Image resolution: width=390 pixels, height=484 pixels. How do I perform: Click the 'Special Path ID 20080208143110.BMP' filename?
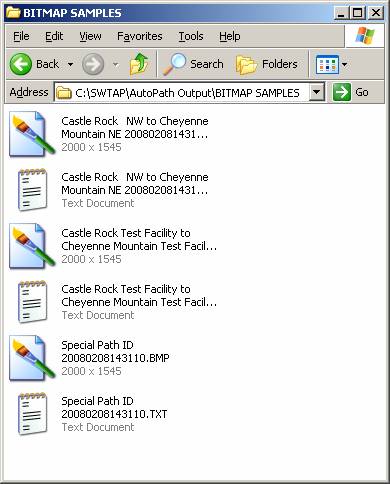(115, 351)
